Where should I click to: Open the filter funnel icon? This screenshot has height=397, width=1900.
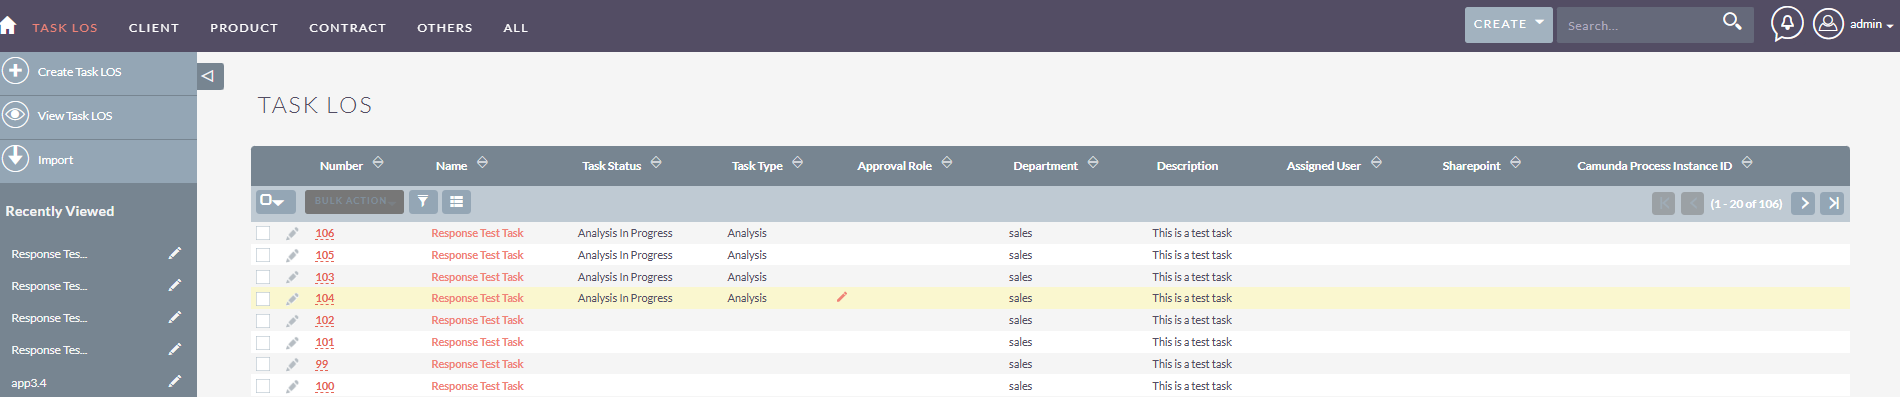tap(423, 202)
